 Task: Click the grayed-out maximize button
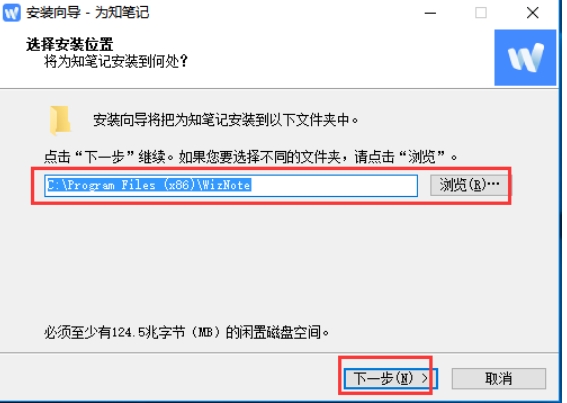[x=481, y=13]
